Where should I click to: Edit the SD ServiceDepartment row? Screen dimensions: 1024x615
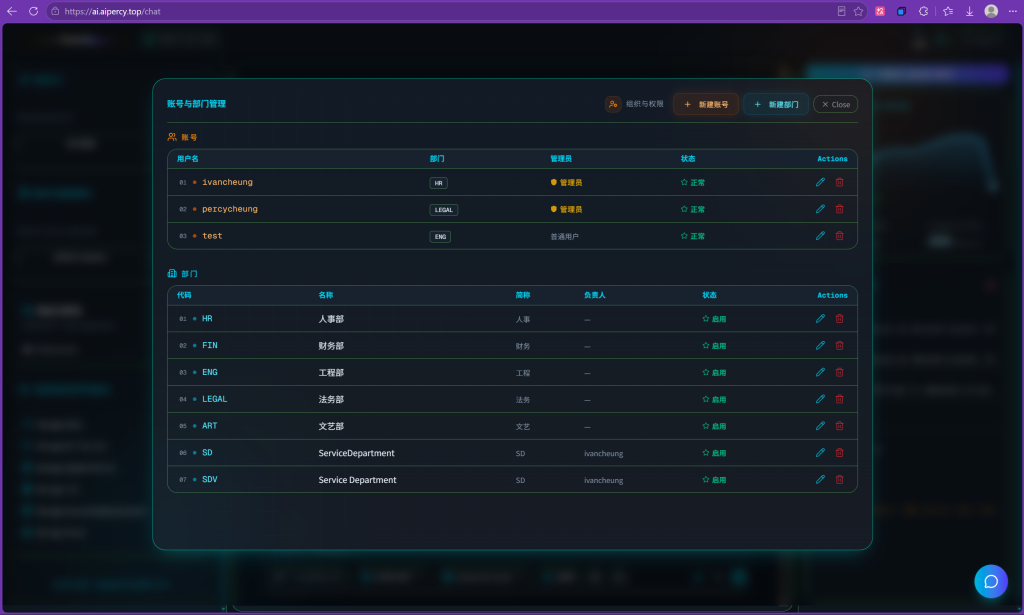pos(820,452)
